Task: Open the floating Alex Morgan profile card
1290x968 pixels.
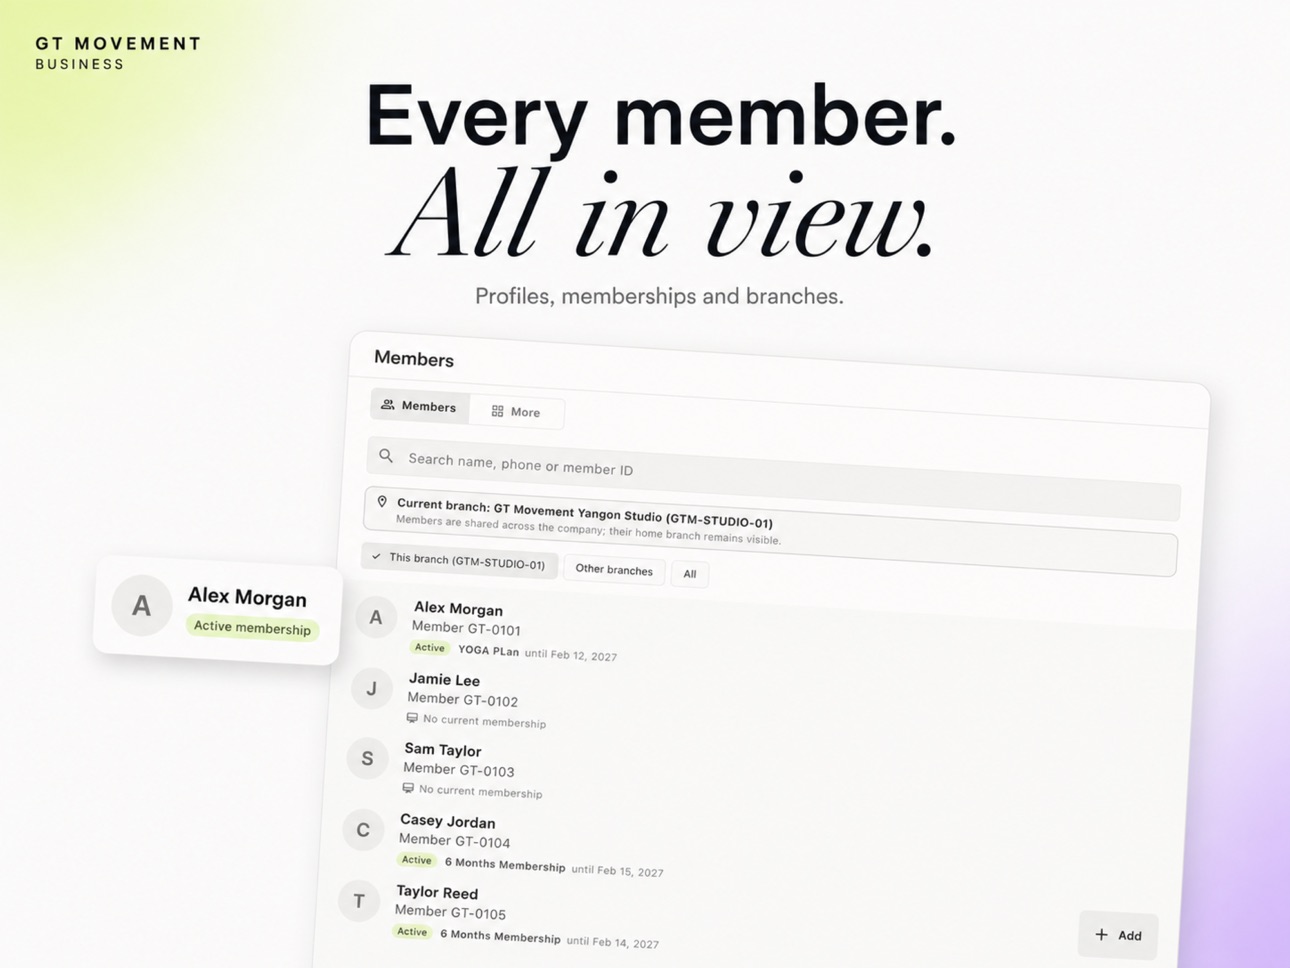Action: [218, 610]
